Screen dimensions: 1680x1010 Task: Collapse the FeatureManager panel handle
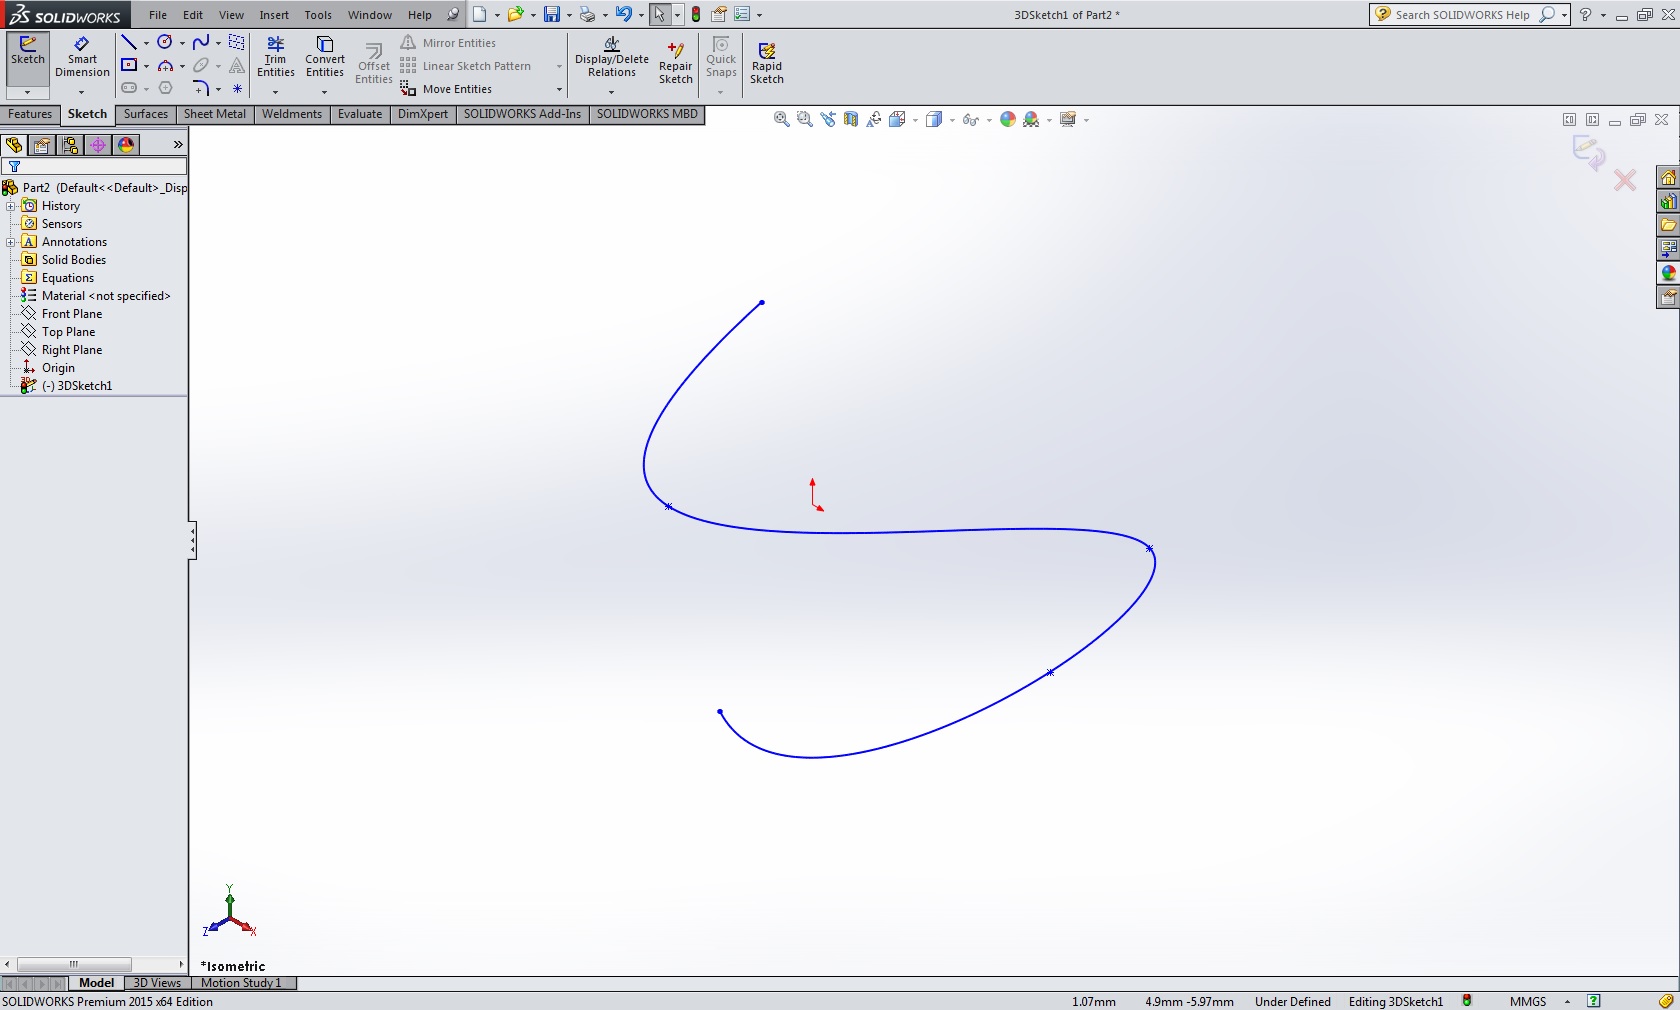(192, 541)
